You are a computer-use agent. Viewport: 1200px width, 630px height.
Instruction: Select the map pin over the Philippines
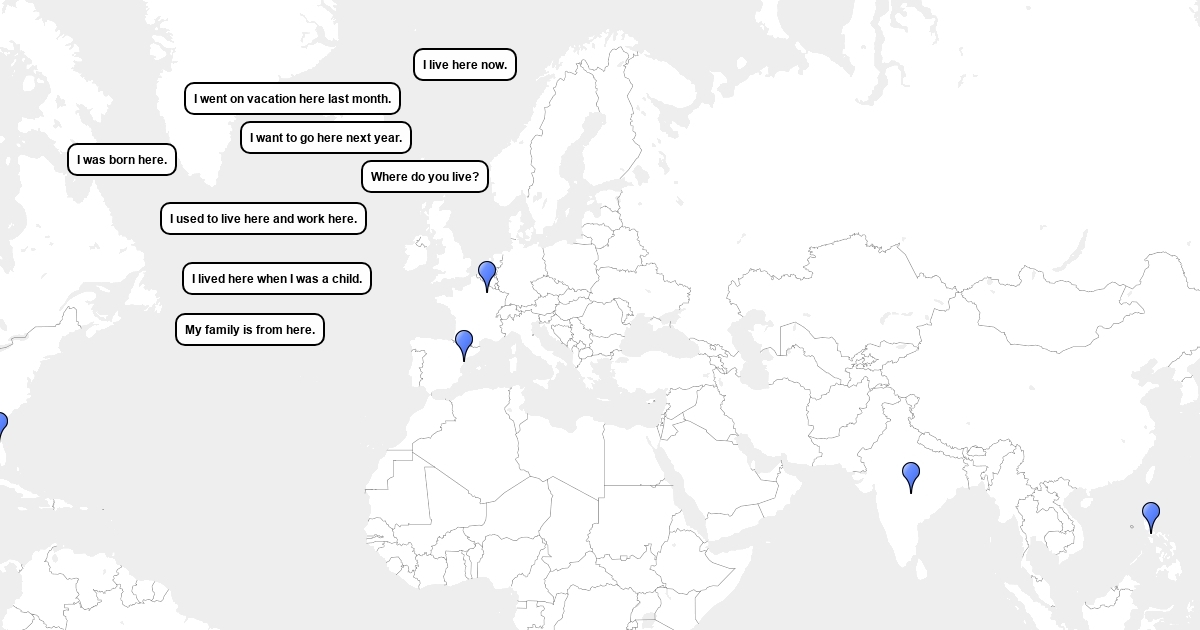coord(1151,515)
